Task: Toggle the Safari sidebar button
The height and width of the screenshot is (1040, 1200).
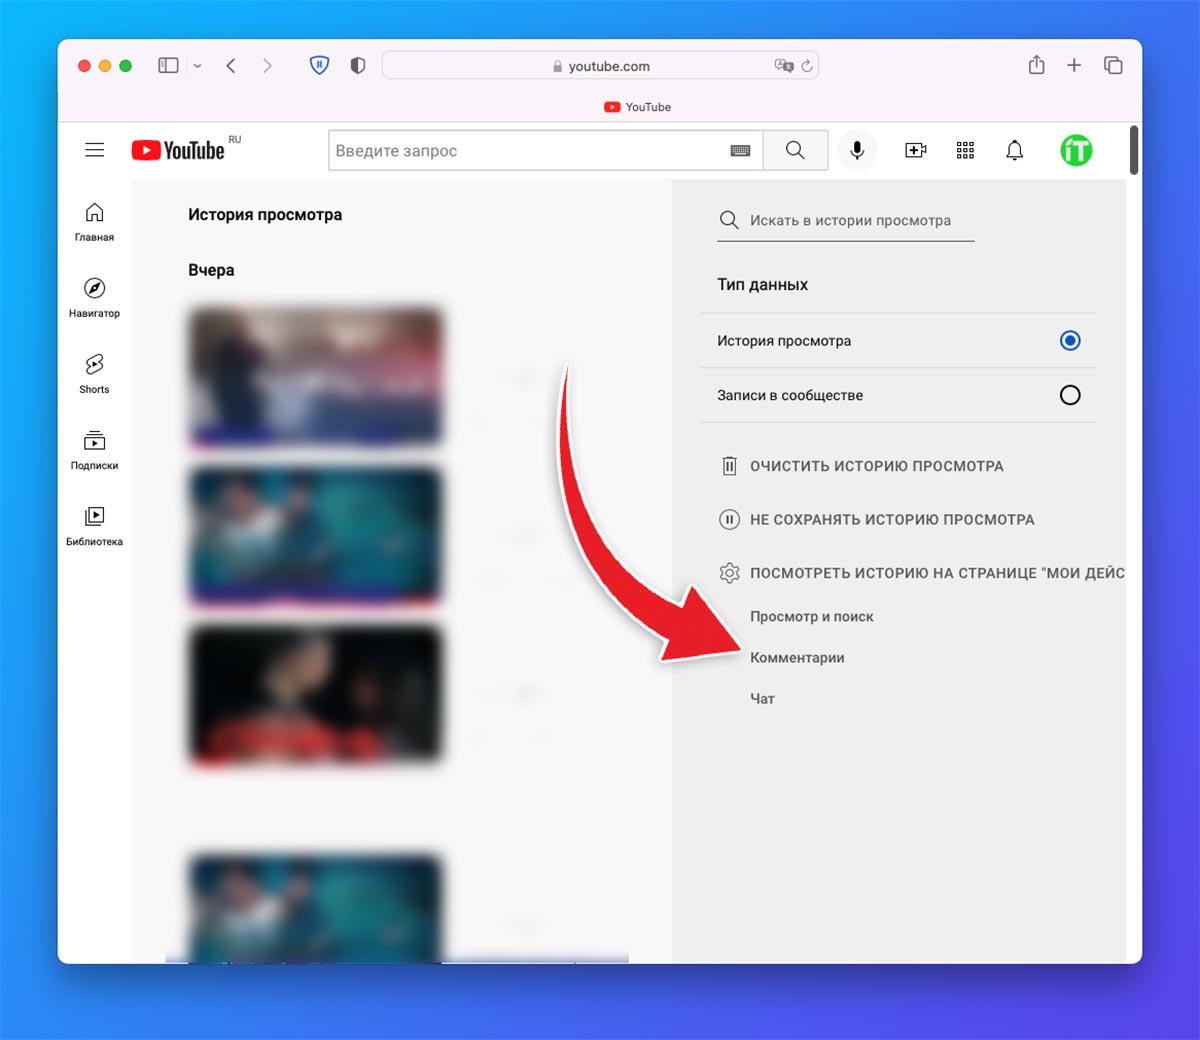Action: pos(168,66)
